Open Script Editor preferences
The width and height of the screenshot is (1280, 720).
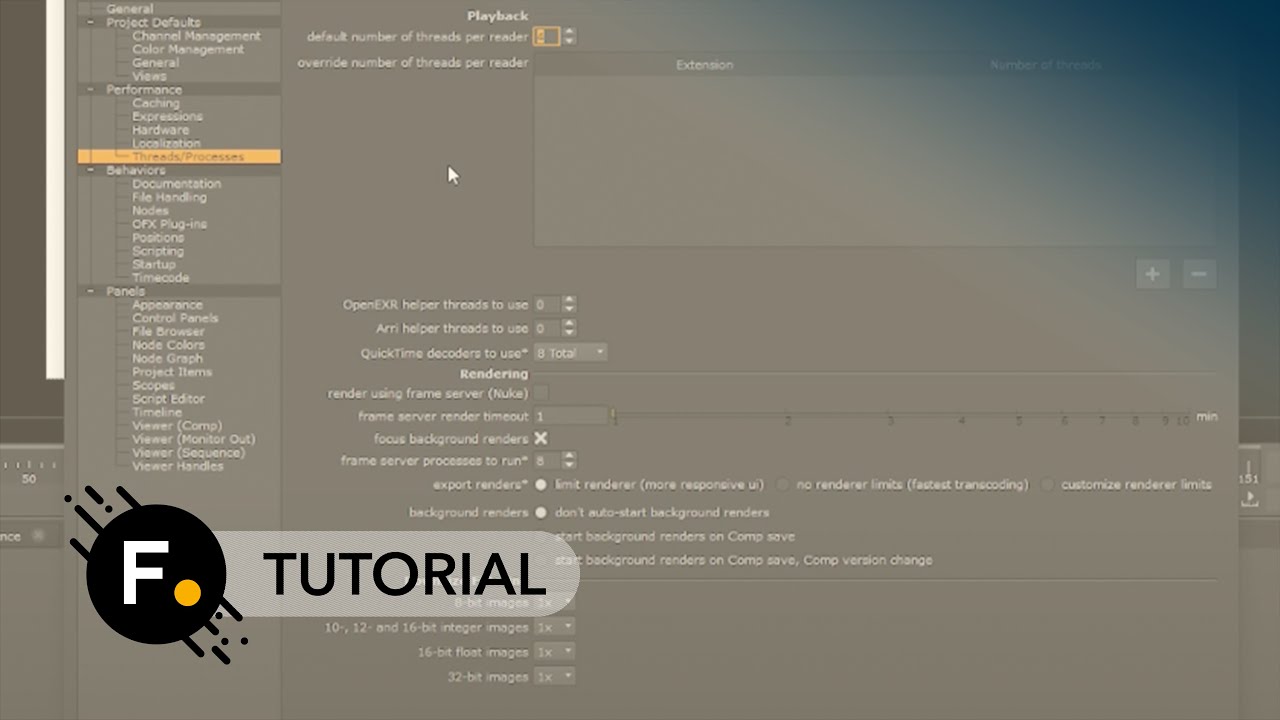[x=168, y=399]
